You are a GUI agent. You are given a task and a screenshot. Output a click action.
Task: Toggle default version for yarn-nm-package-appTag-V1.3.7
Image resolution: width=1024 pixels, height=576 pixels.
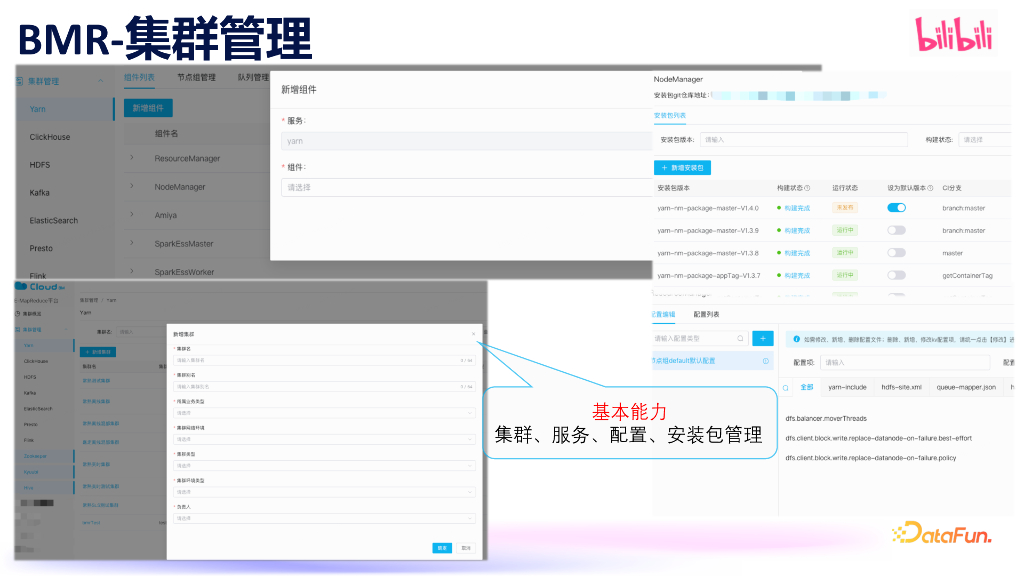[x=896, y=275]
